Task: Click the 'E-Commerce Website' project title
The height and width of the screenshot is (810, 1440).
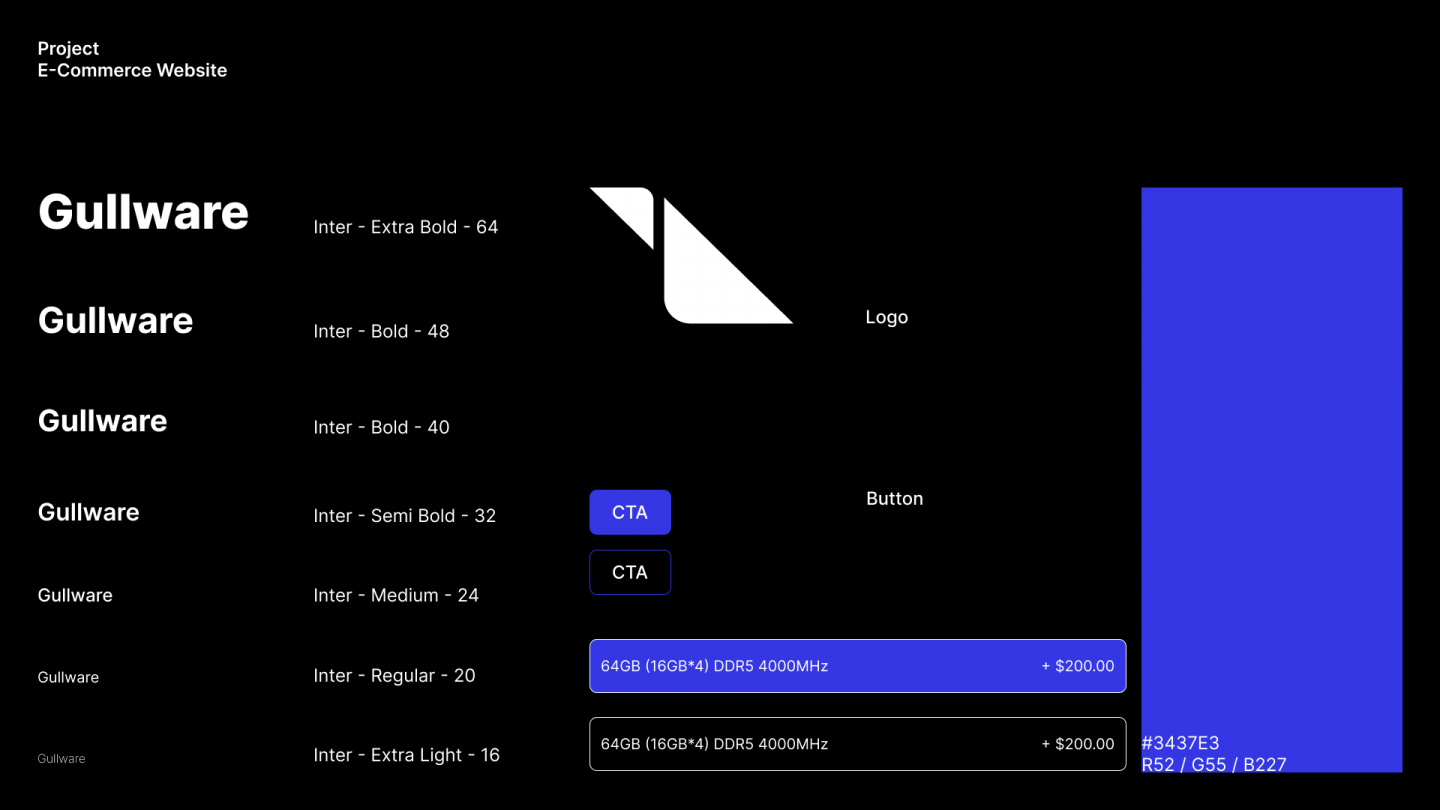Action: click(132, 71)
